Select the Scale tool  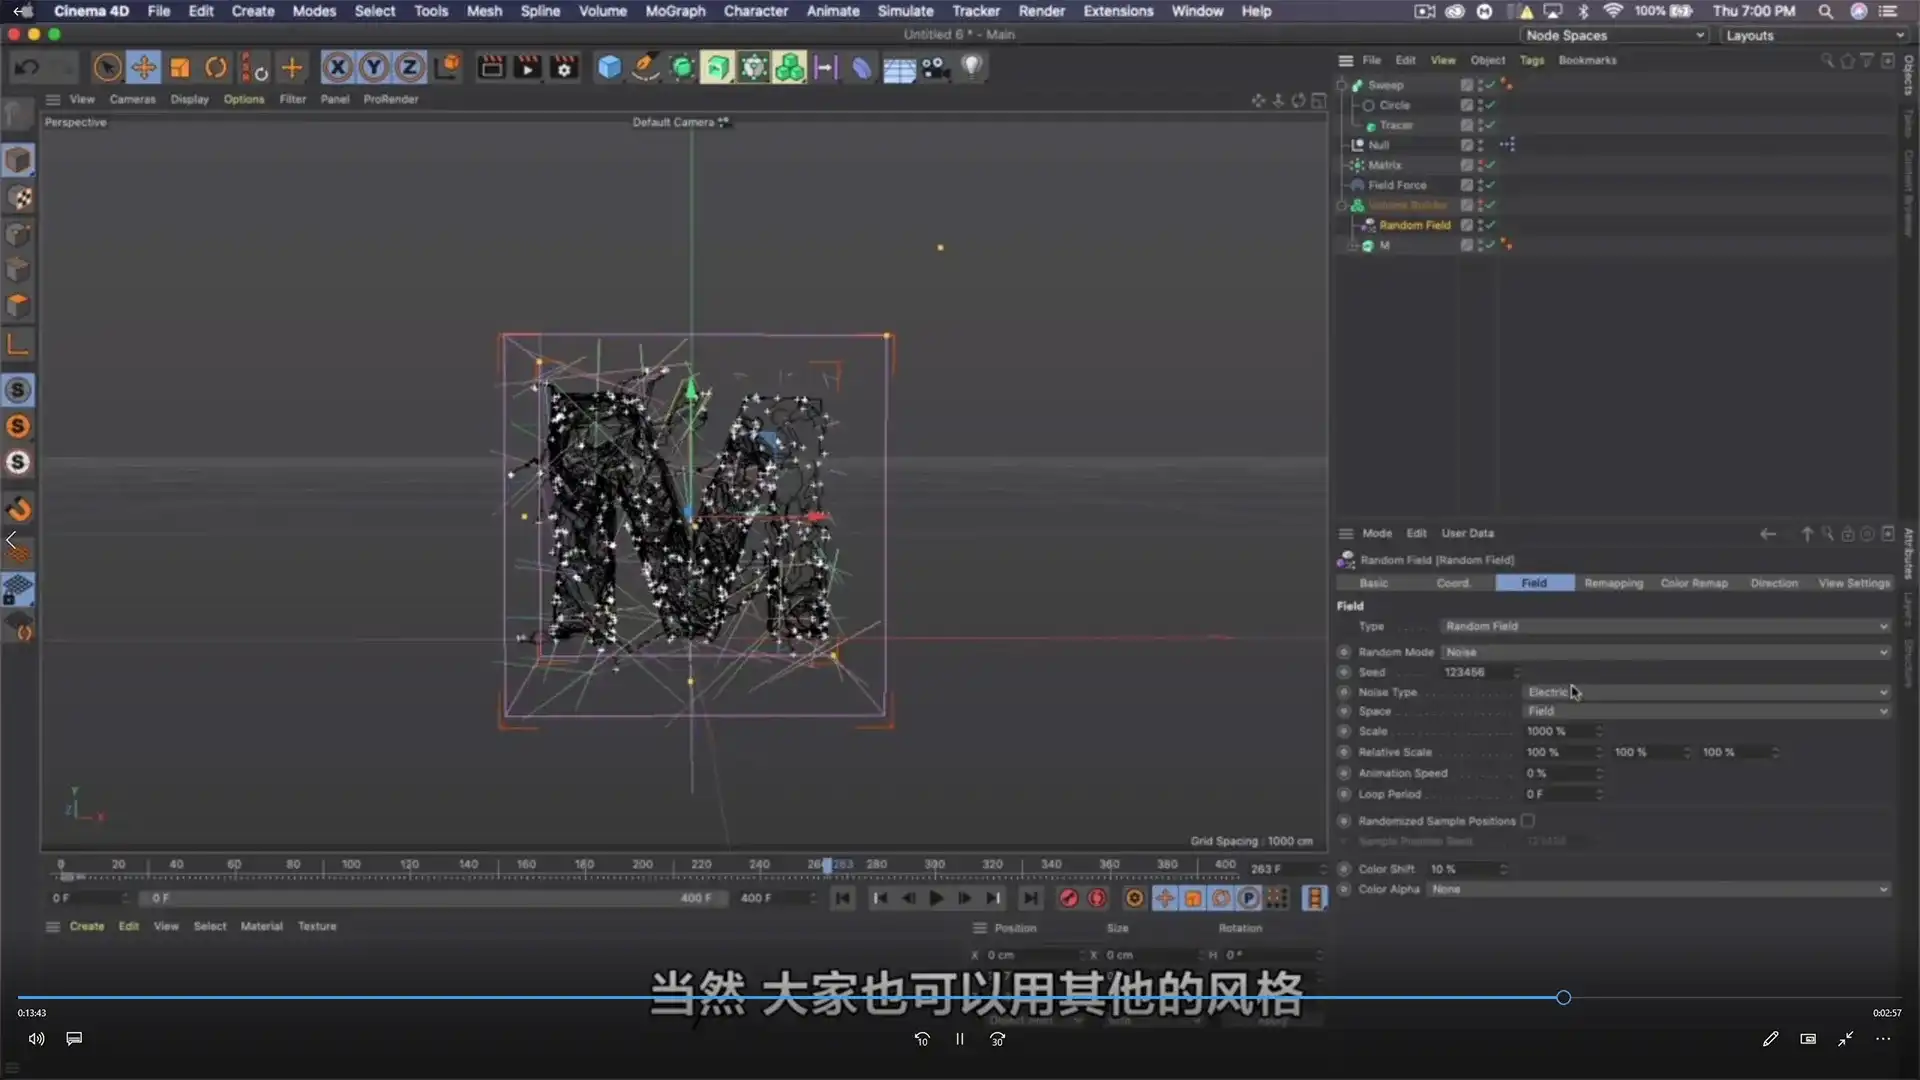pos(179,67)
